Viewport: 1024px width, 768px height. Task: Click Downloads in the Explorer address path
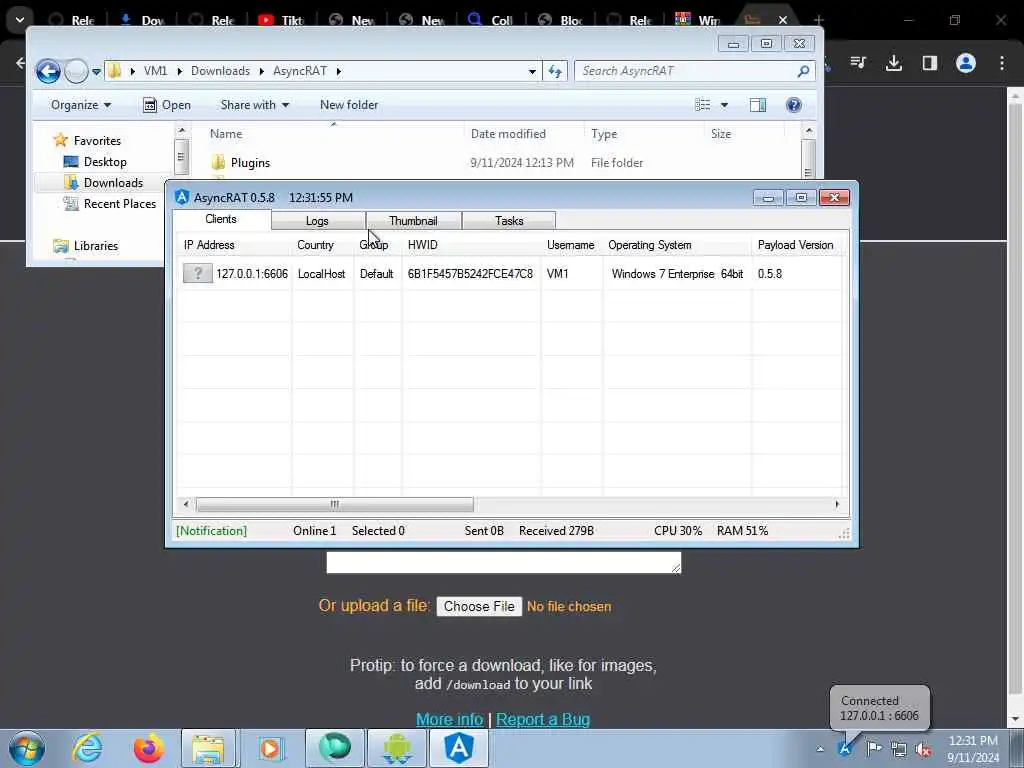(x=220, y=71)
